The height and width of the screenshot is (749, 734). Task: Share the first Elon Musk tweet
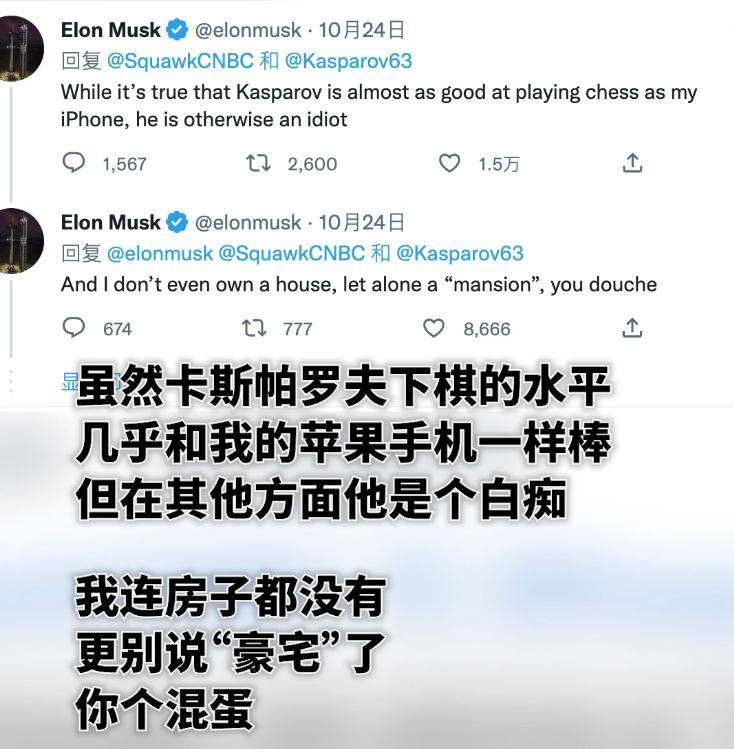[x=632, y=163]
